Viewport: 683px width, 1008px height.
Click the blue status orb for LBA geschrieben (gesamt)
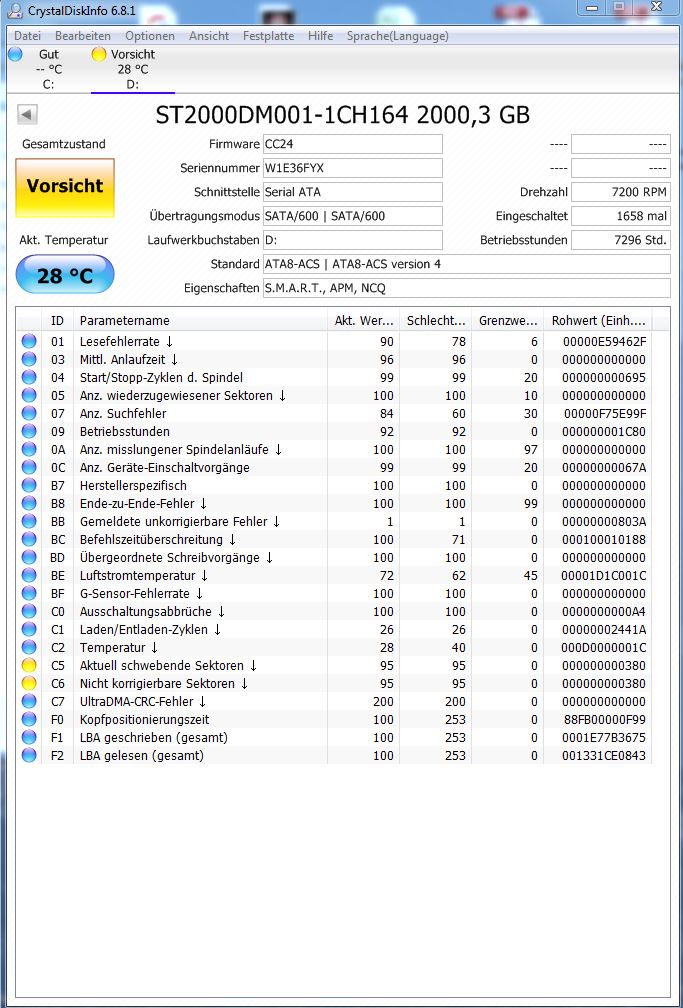pos(29,737)
